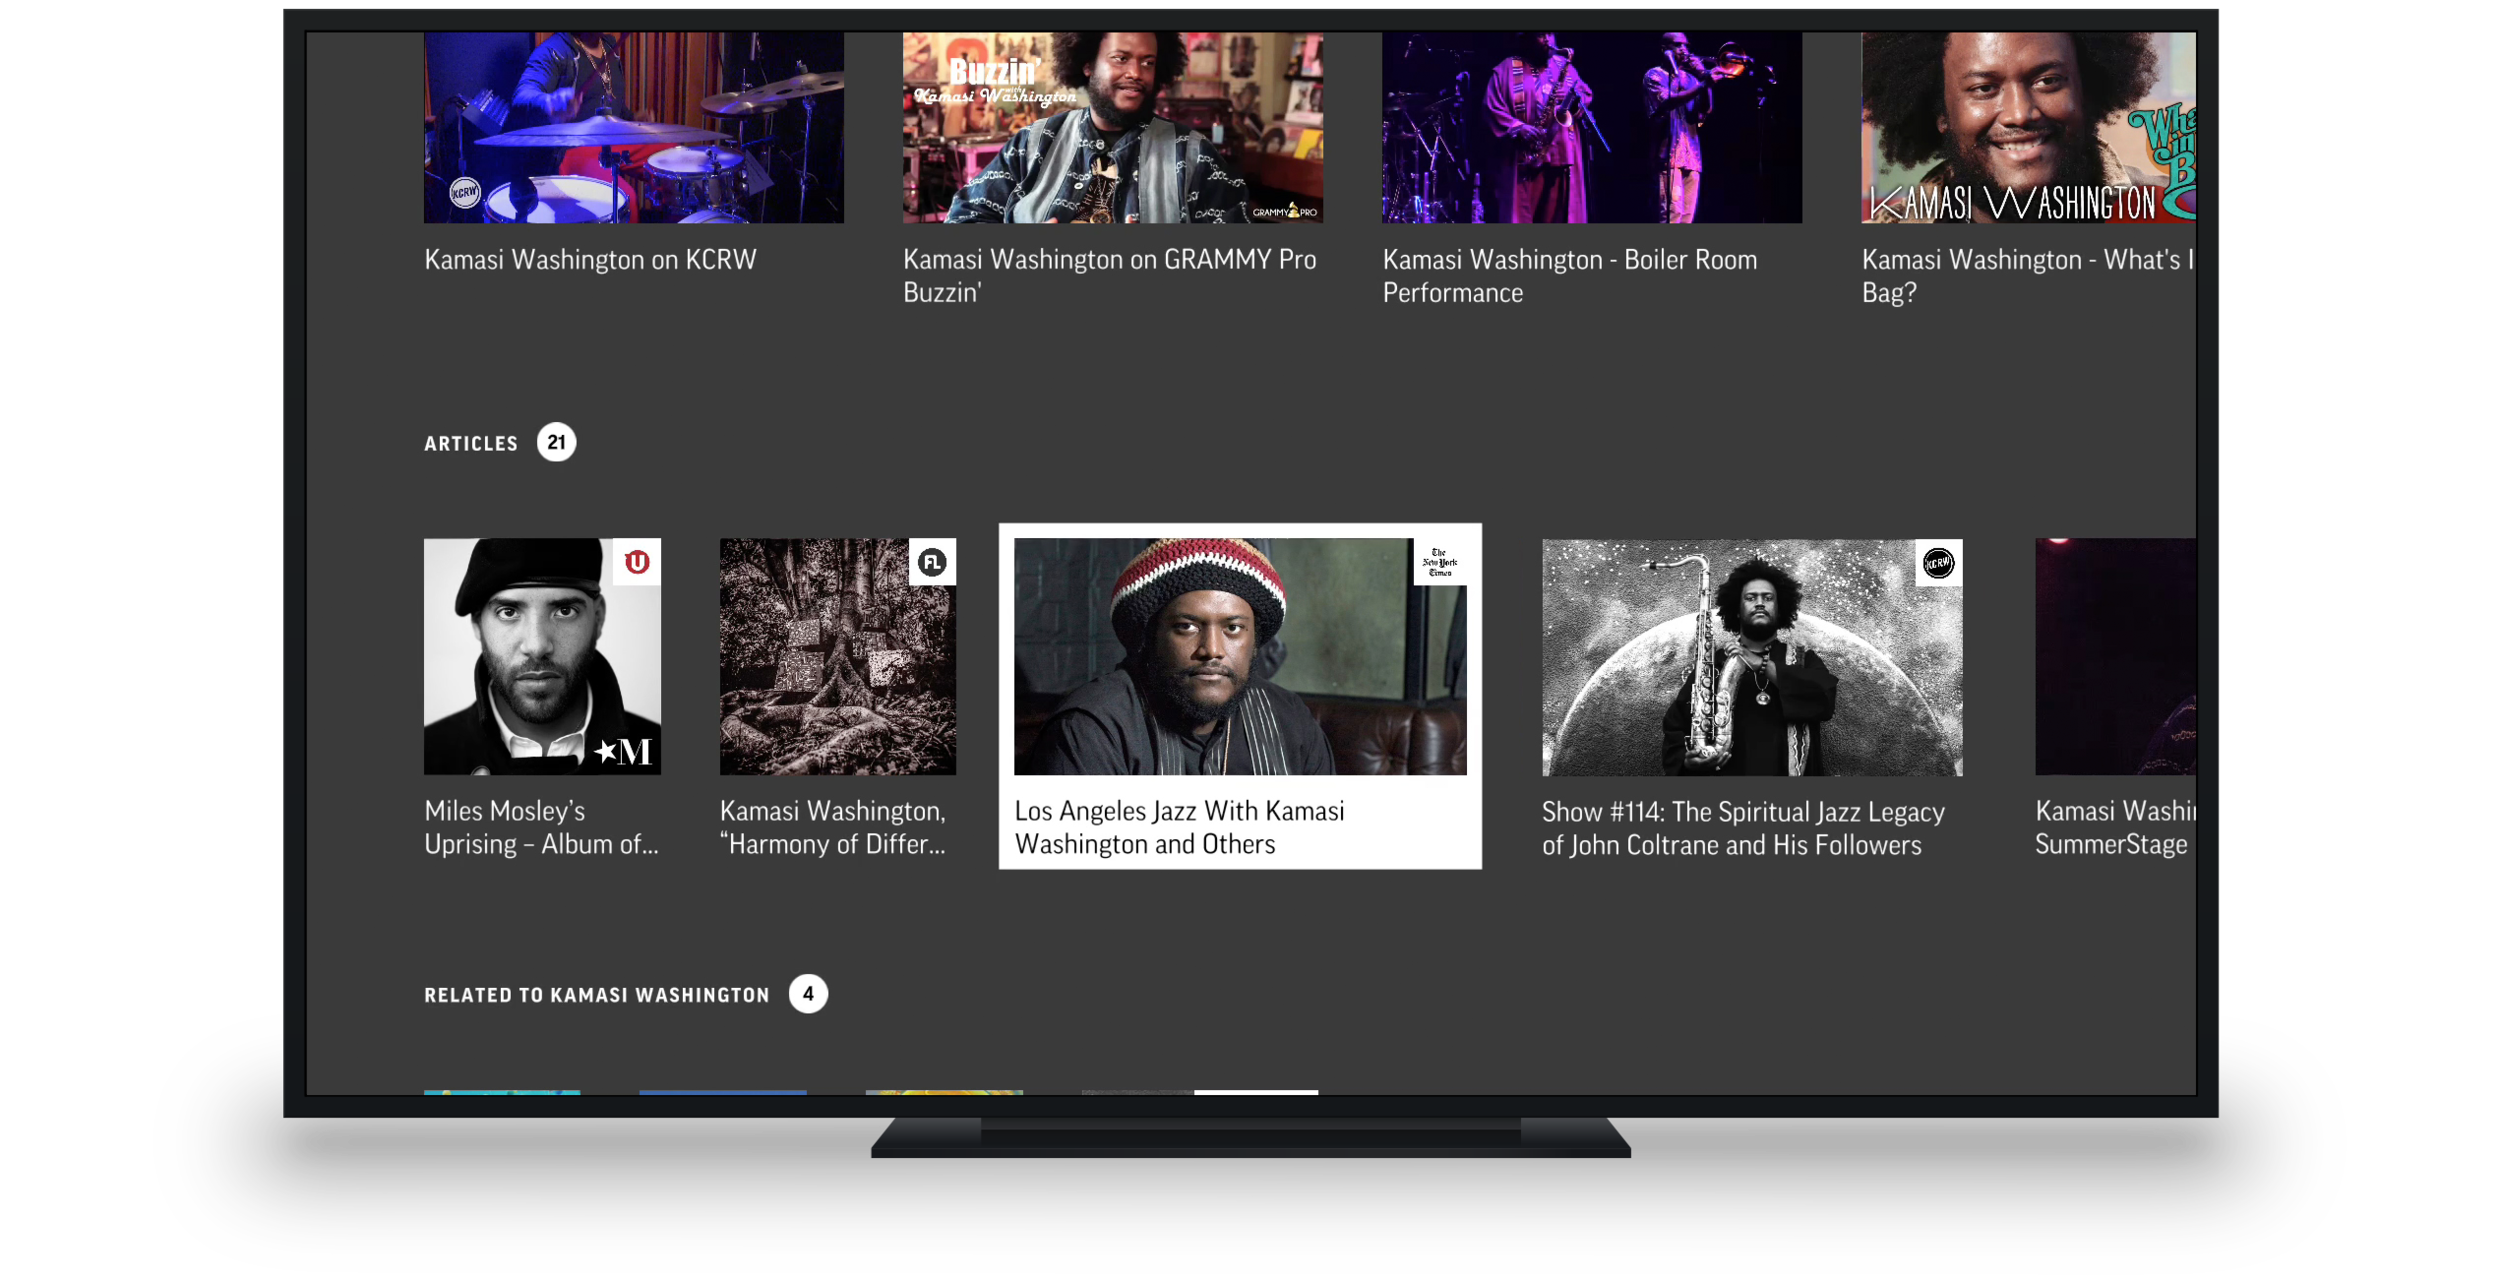Click the KCRW badge on Show #114 article
Viewport: 2500px width, 1284px height.
pos(1938,563)
